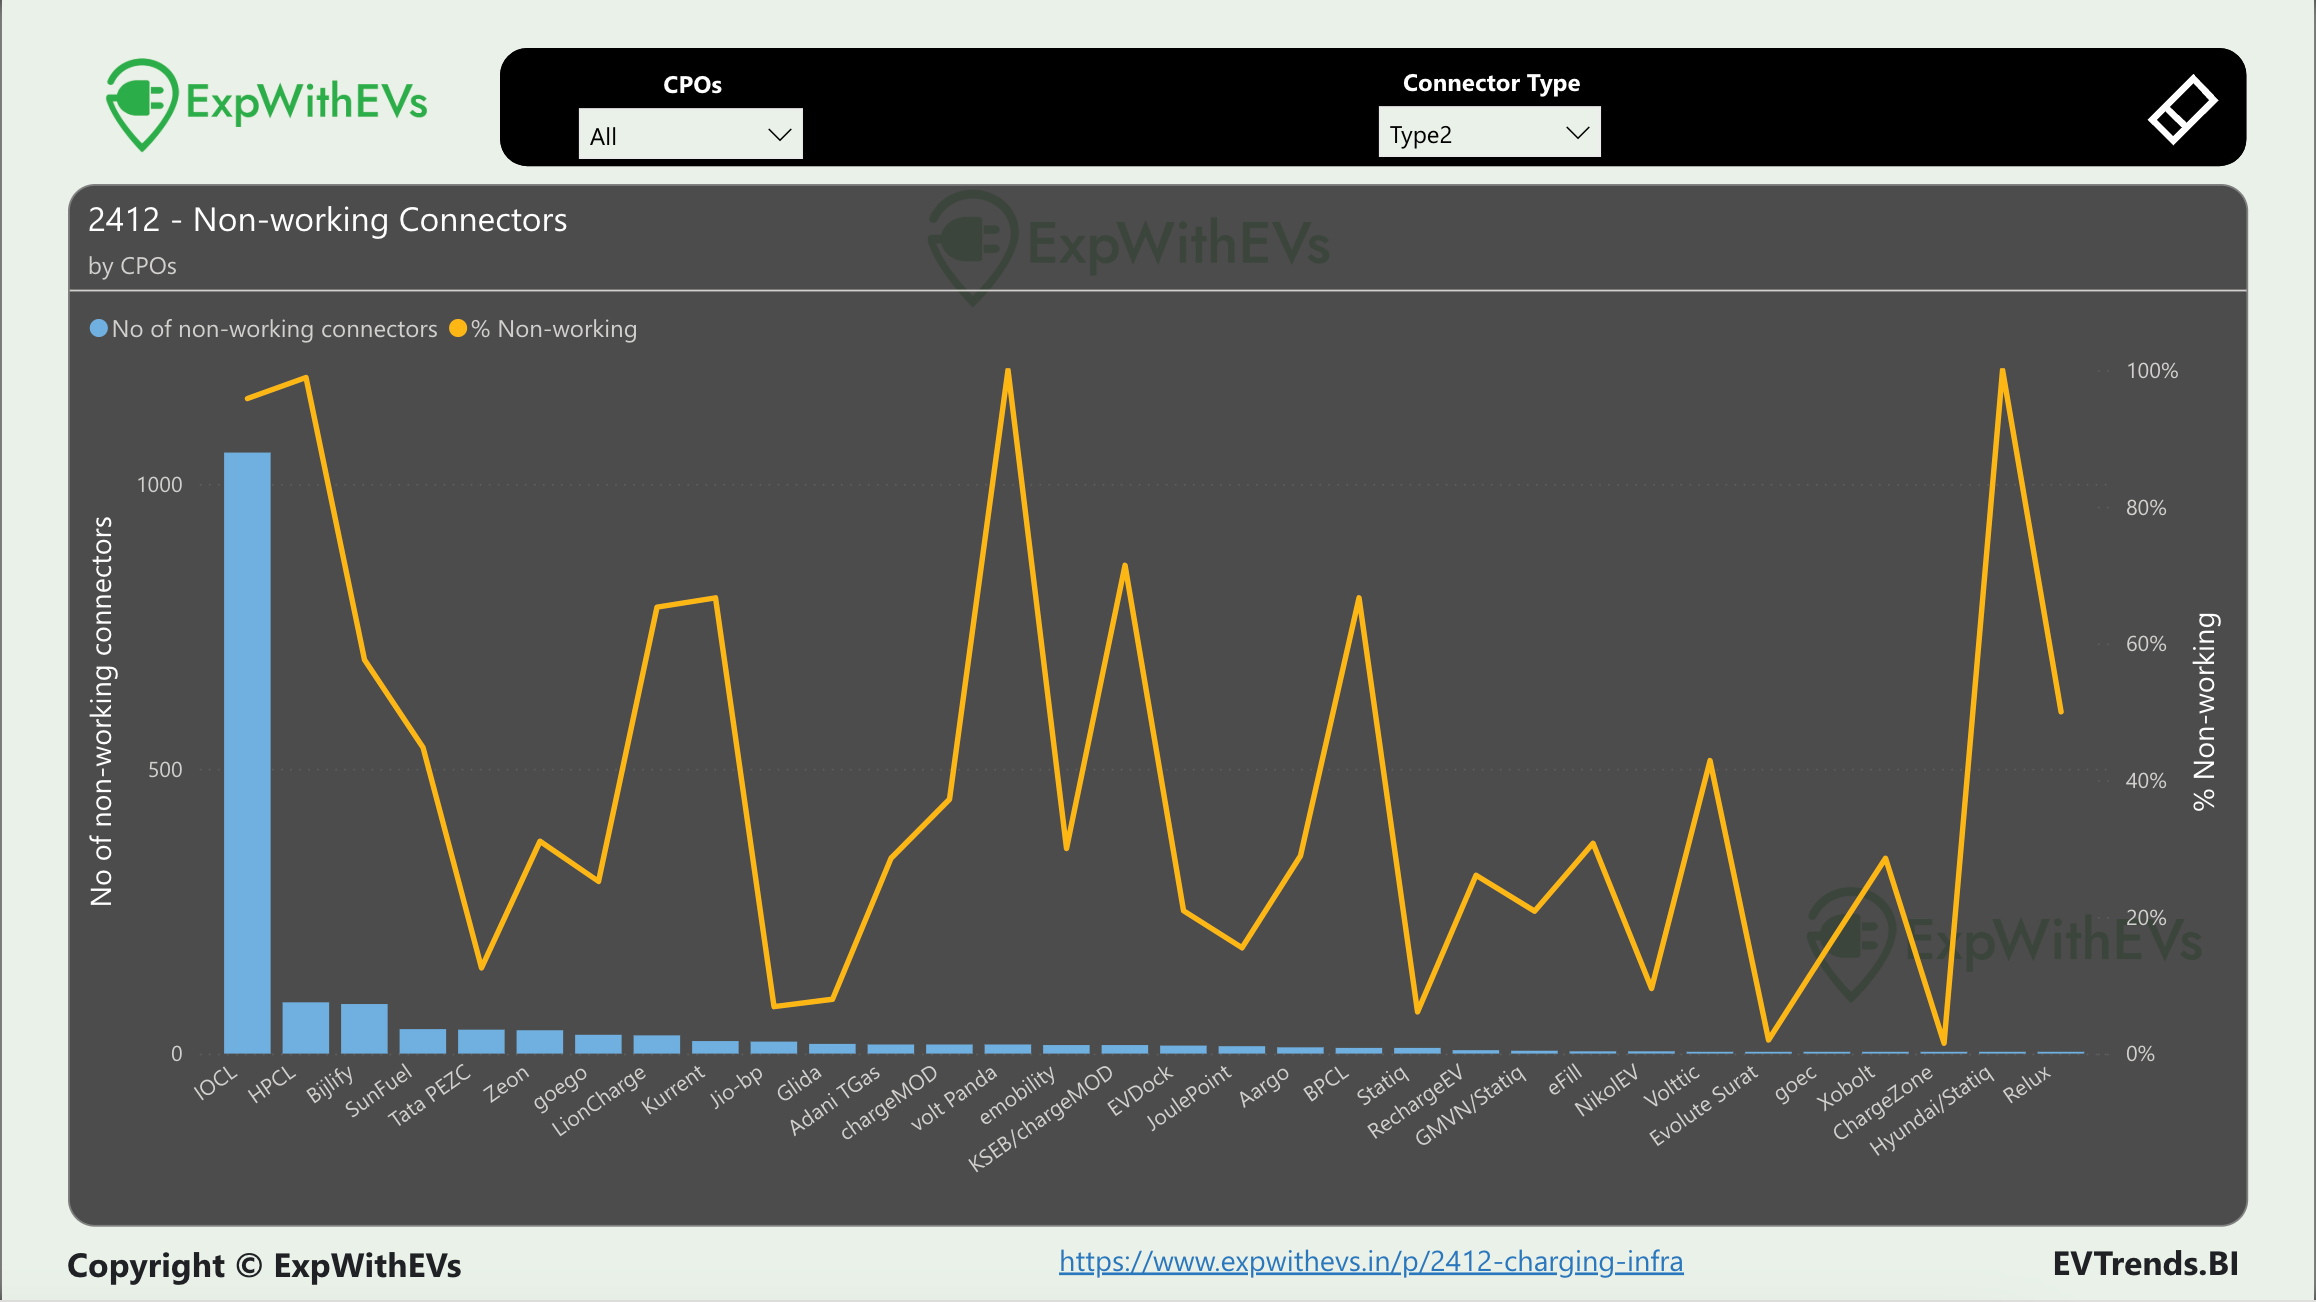Click the EVDock axis label
The width and height of the screenshot is (2316, 1302).
click(x=1141, y=1091)
